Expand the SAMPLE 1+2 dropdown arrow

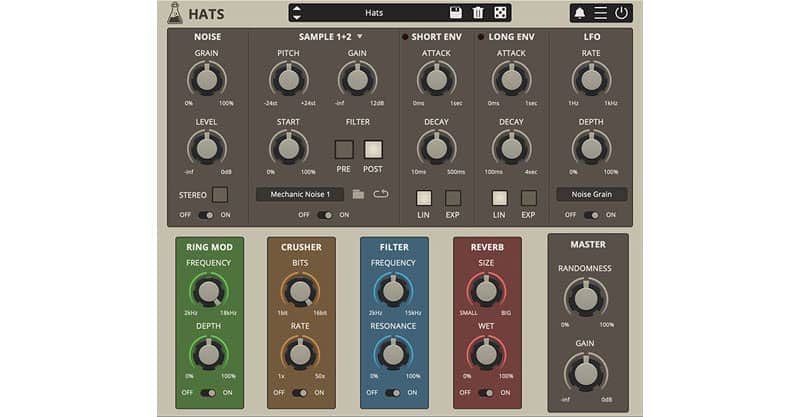[360, 37]
